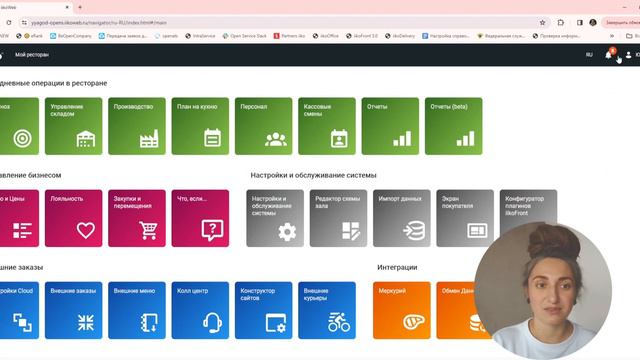Open Настройки и обслуживание системы gear tile
The image size is (640, 360).
pos(275,218)
